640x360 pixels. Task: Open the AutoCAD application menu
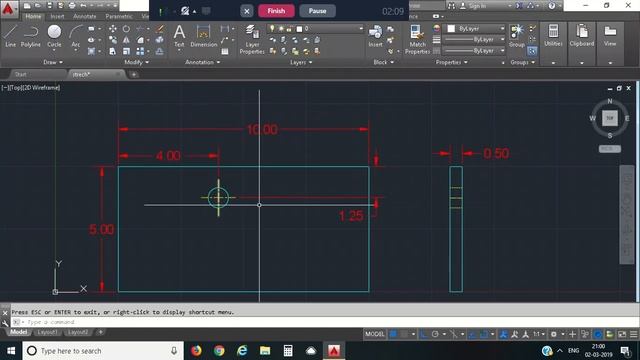(x=8, y=9)
